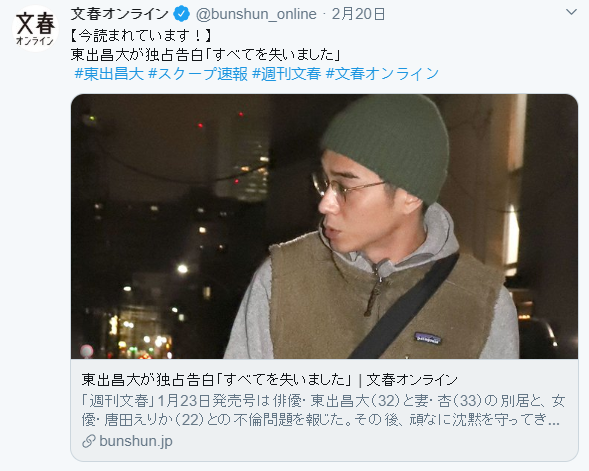The height and width of the screenshot is (471, 589).
Task: Select the #スクープ速報 hashtag
Action: pyautogui.click(x=198, y=74)
